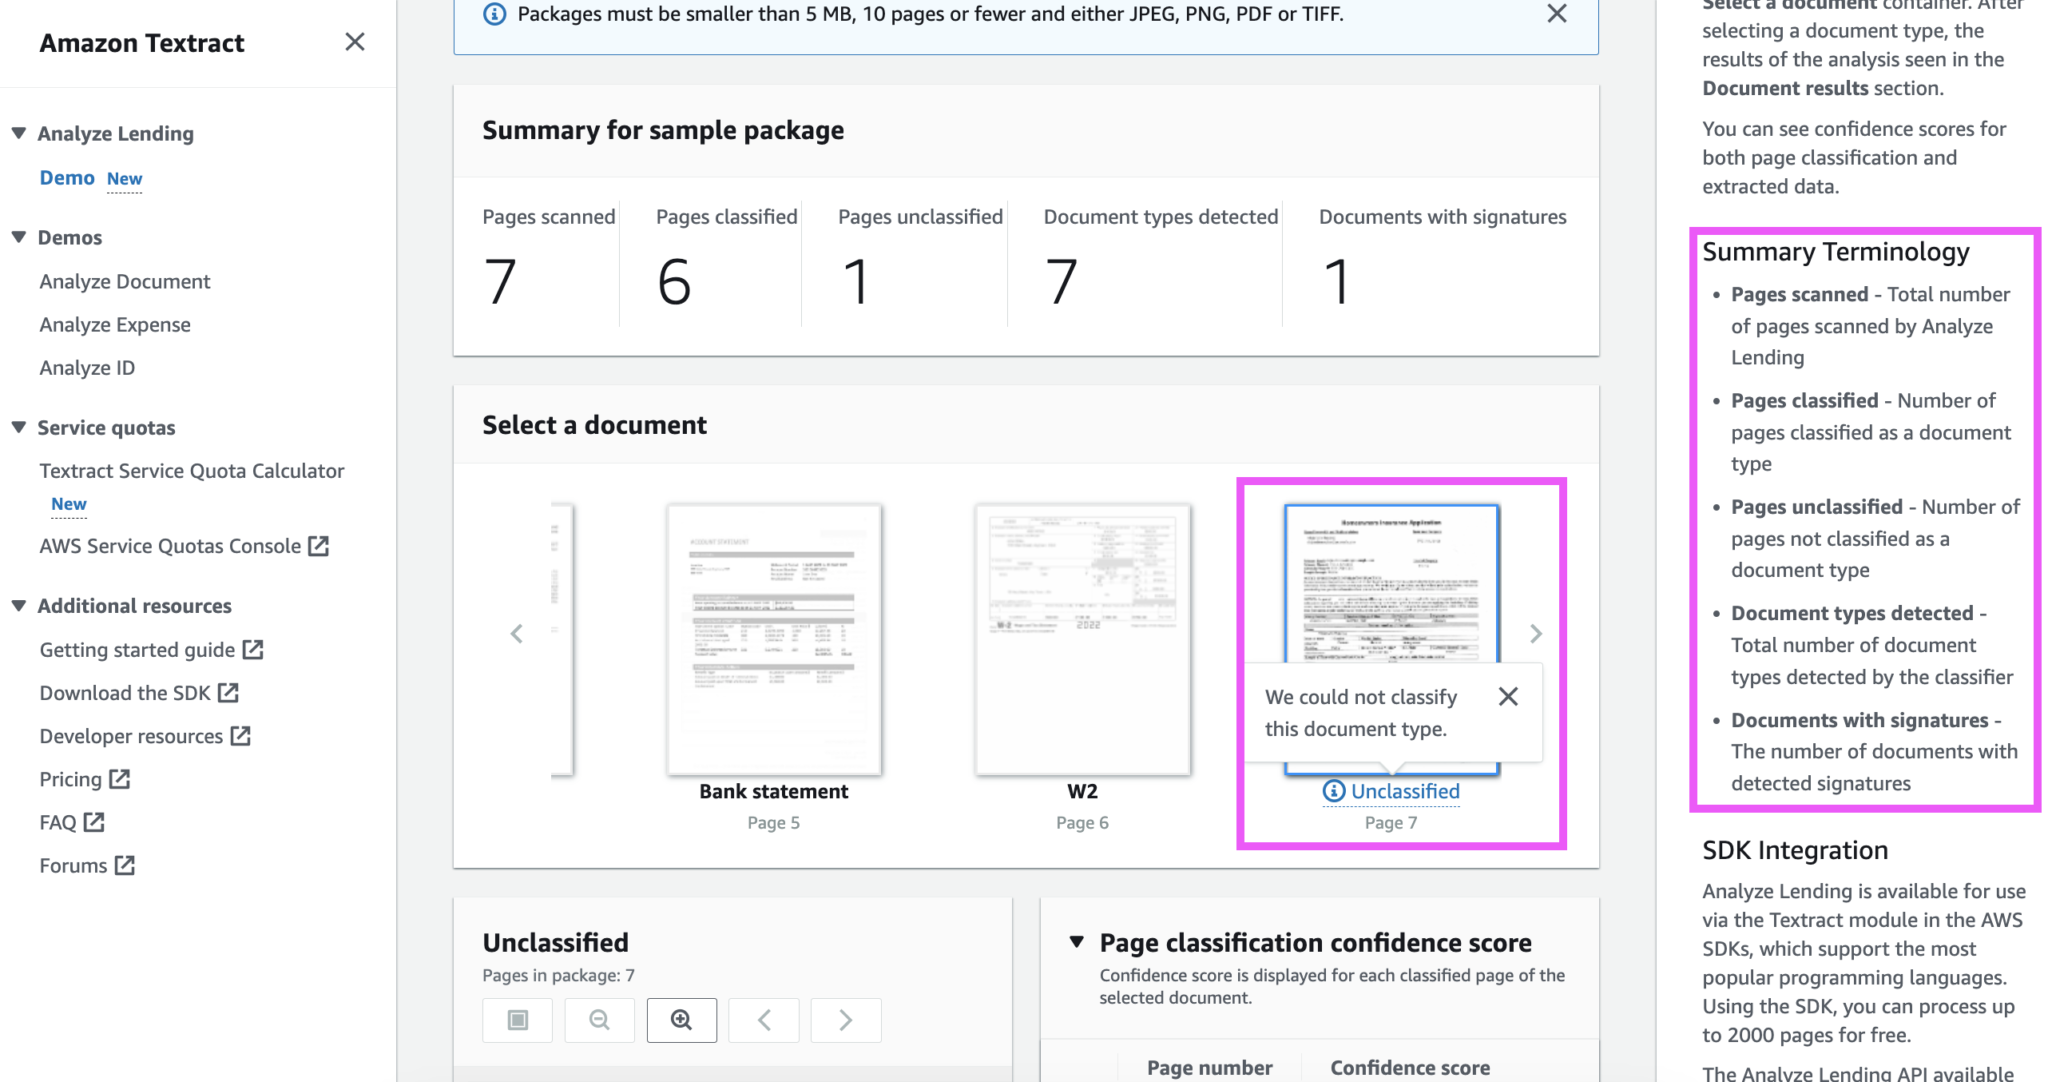Viewport: 2048px width, 1082px height.
Task: Close the Amazon Textract side panel
Action: click(x=355, y=42)
